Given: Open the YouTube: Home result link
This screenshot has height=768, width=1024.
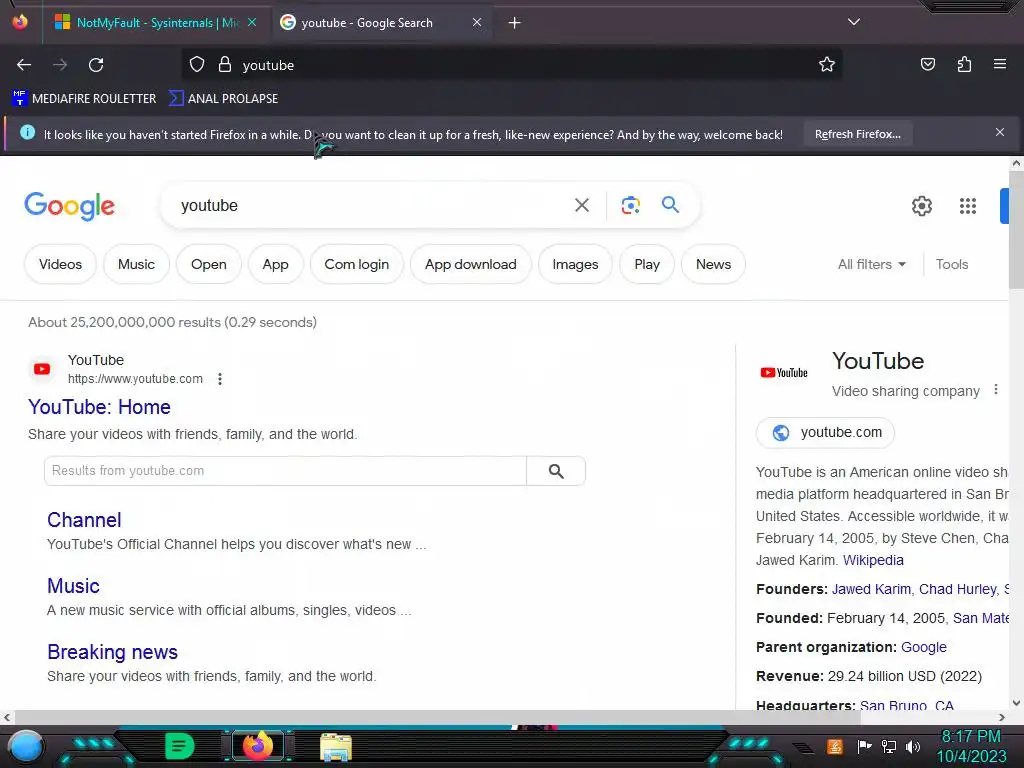Looking at the screenshot, I should (99, 407).
